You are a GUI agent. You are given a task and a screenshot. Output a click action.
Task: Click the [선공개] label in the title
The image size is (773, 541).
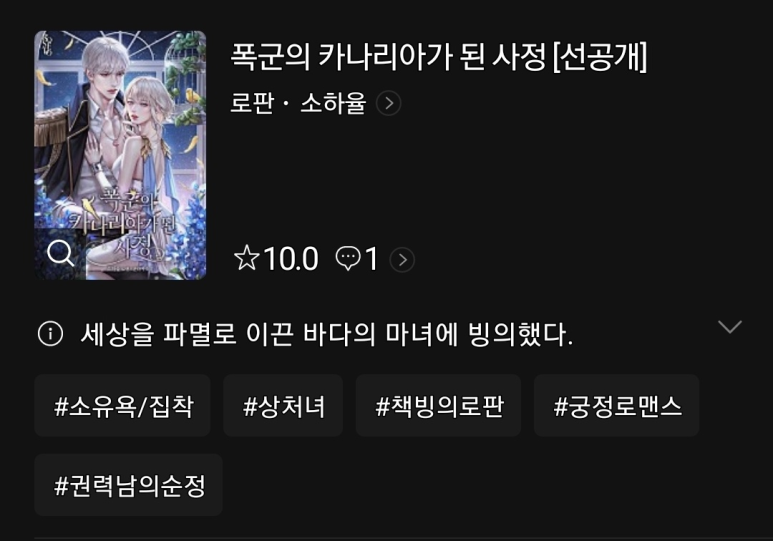point(600,57)
